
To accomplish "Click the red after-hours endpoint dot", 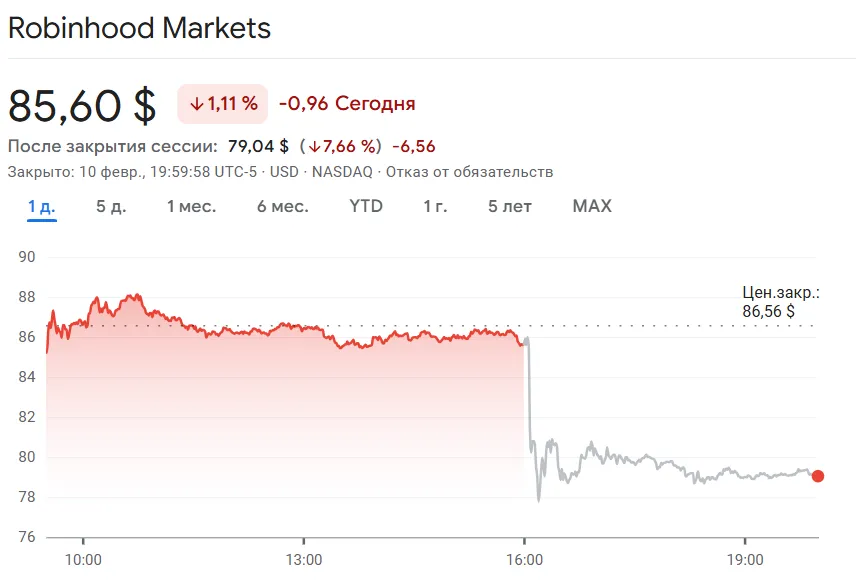I will tap(818, 476).
